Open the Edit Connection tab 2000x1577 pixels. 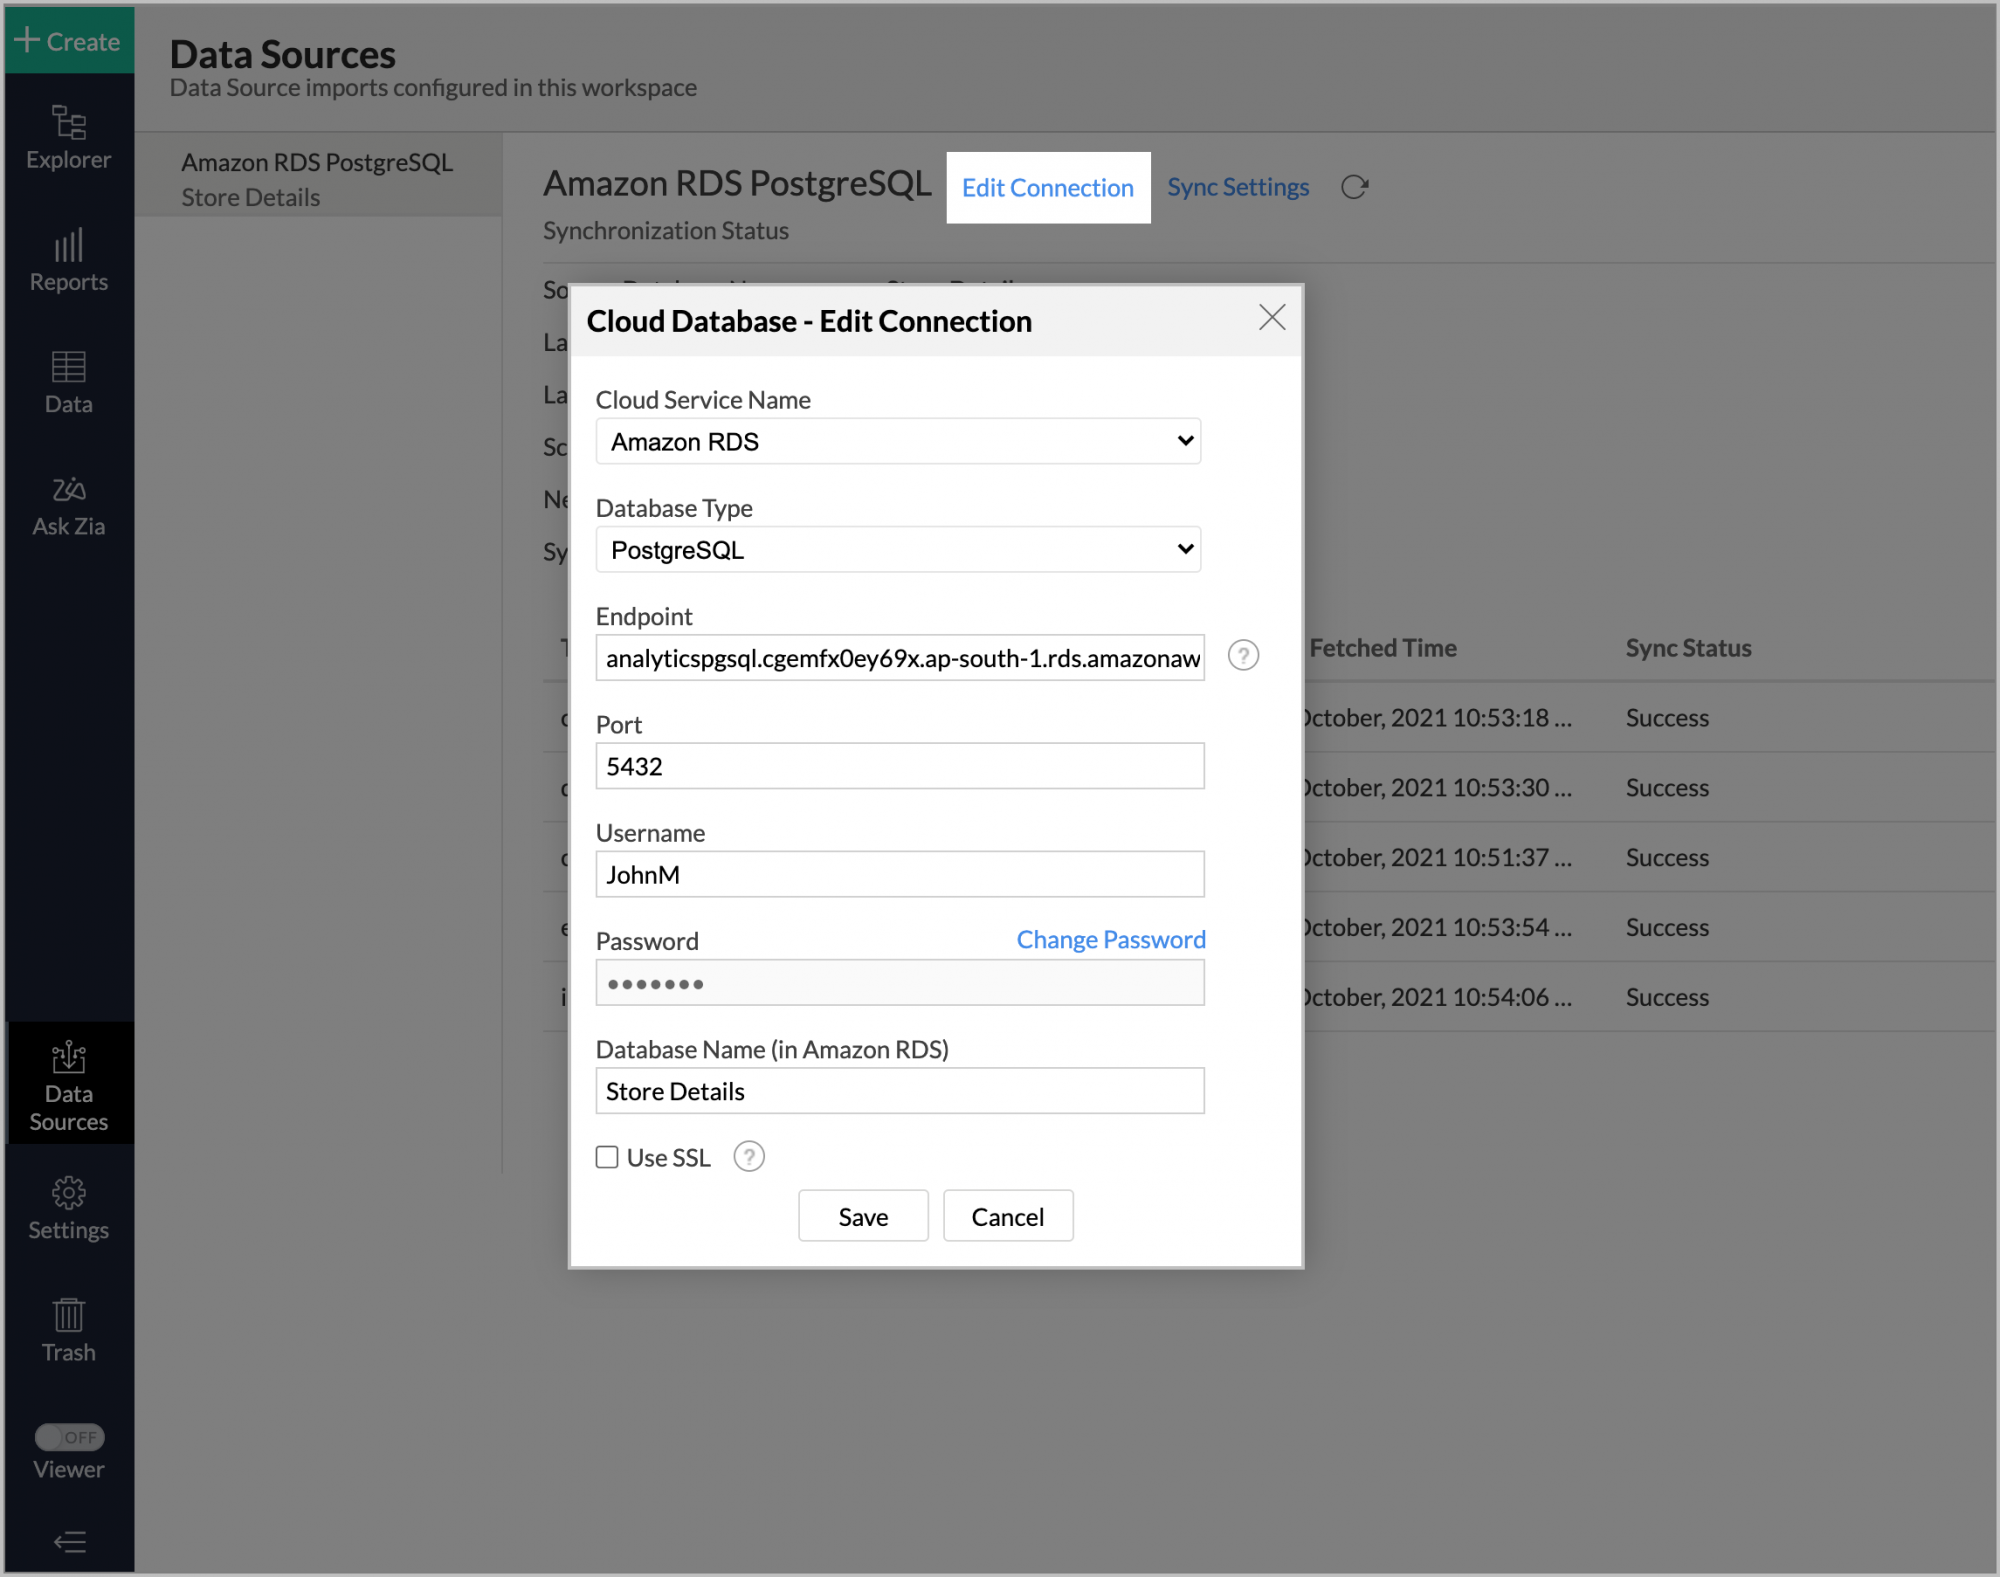coord(1048,187)
